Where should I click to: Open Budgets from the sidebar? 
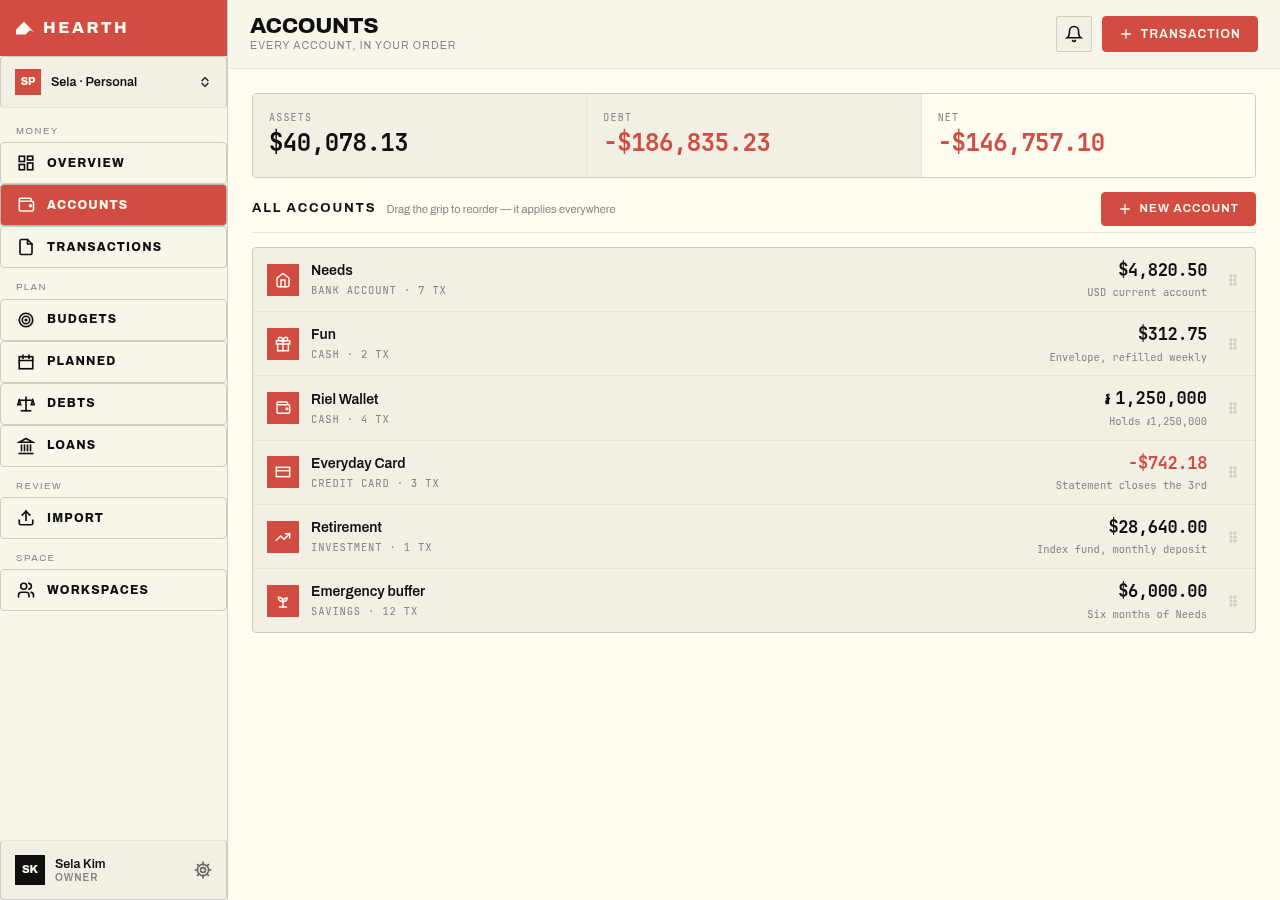113,320
